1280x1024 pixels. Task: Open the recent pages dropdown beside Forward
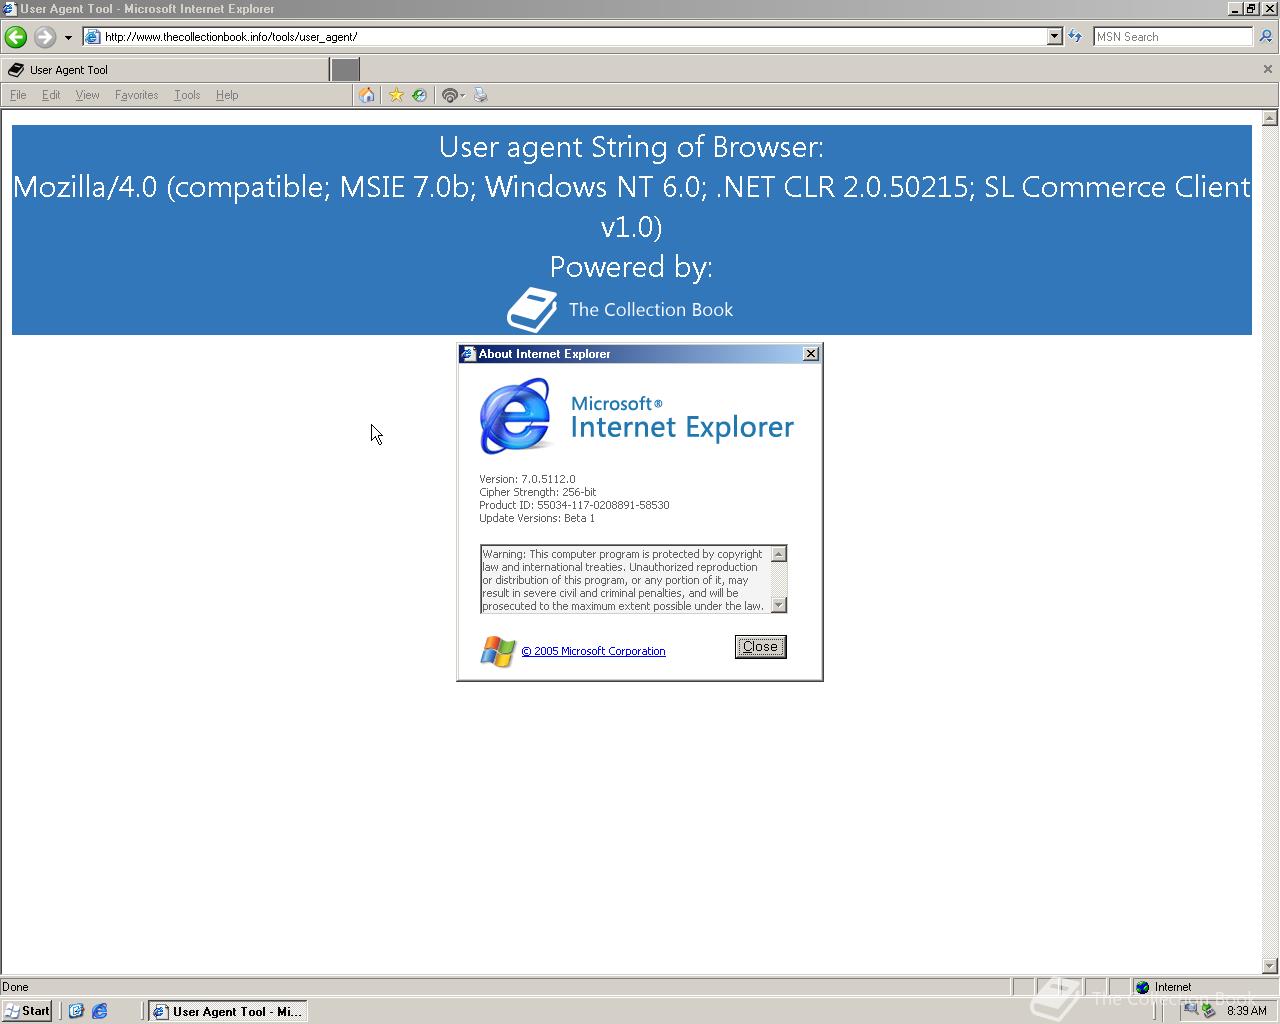point(68,38)
